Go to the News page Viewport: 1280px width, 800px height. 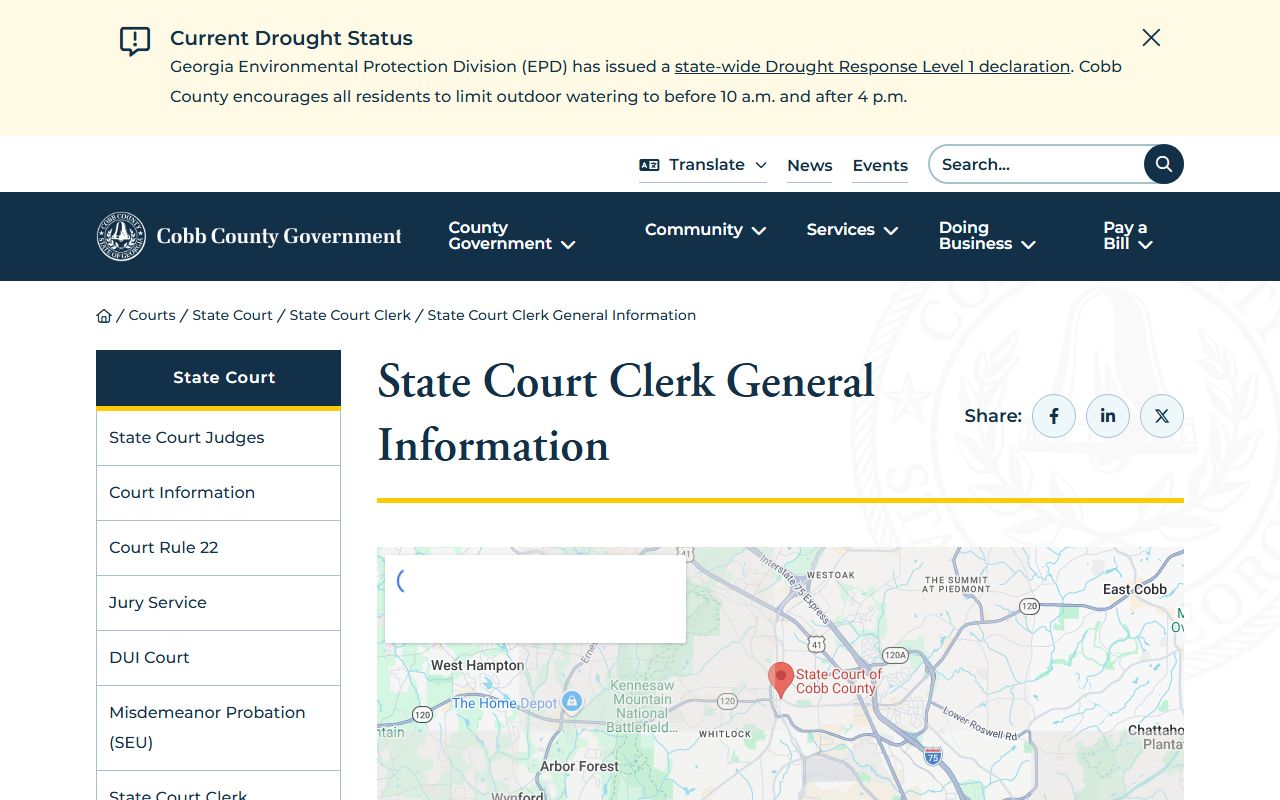[810, 166]
